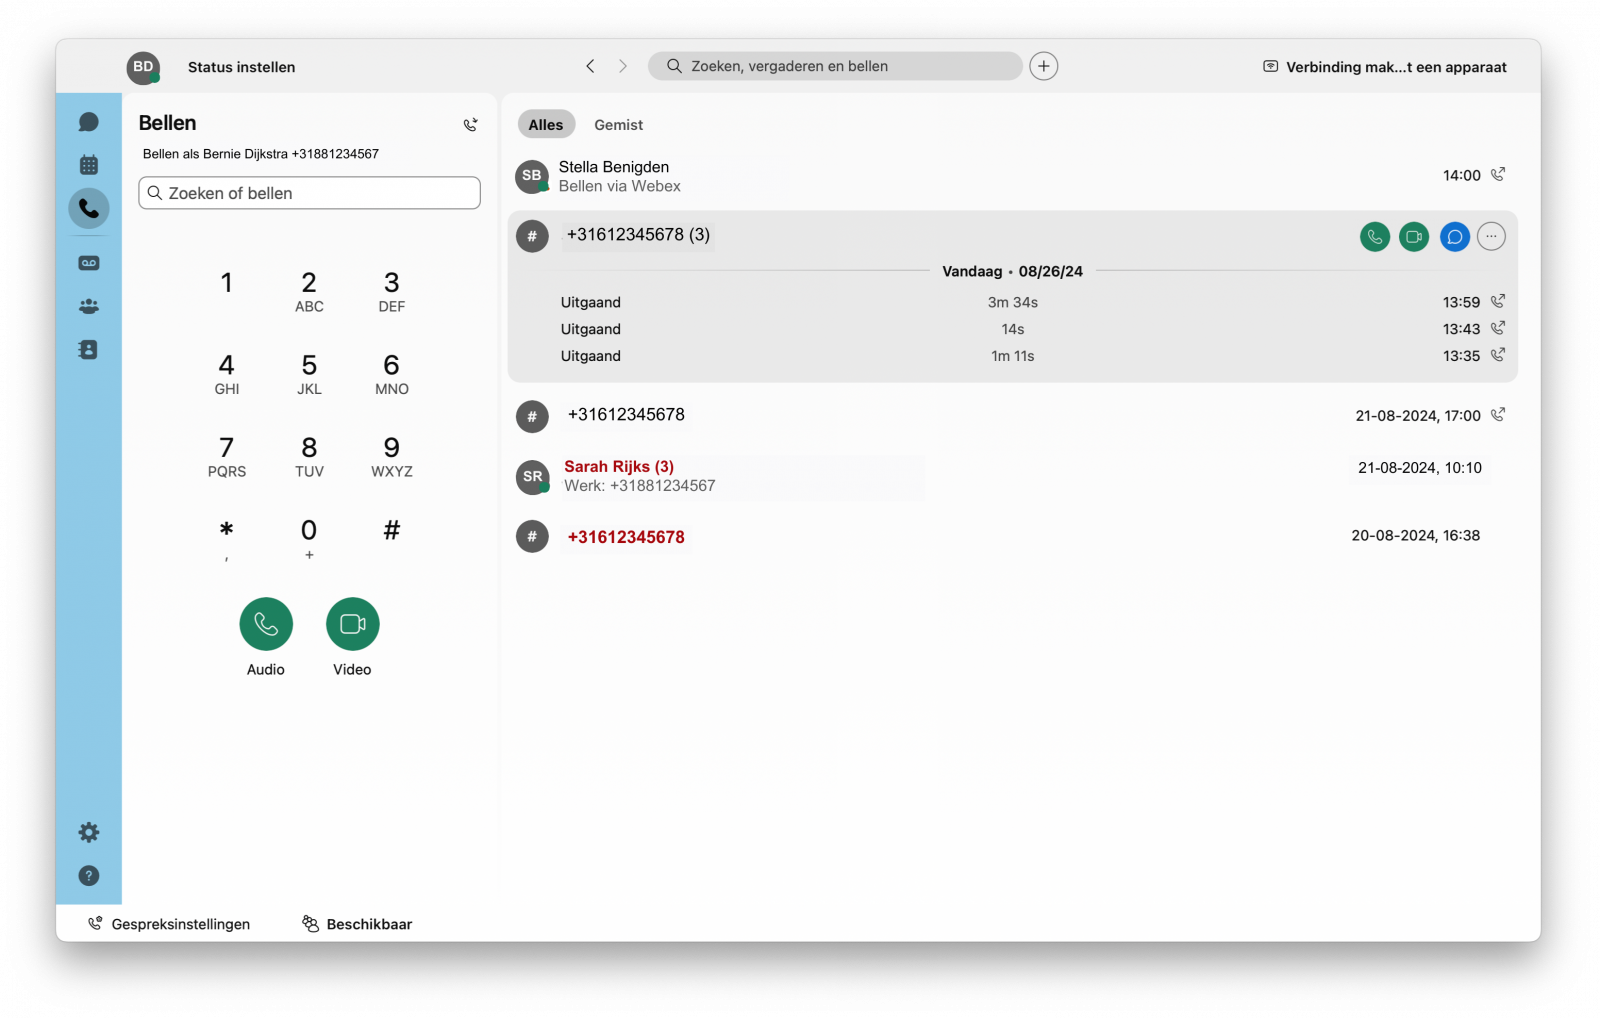Go forward with the right arrow
The height and width of the screenshot is (1018, 1600).
click(x=623, y=66)
